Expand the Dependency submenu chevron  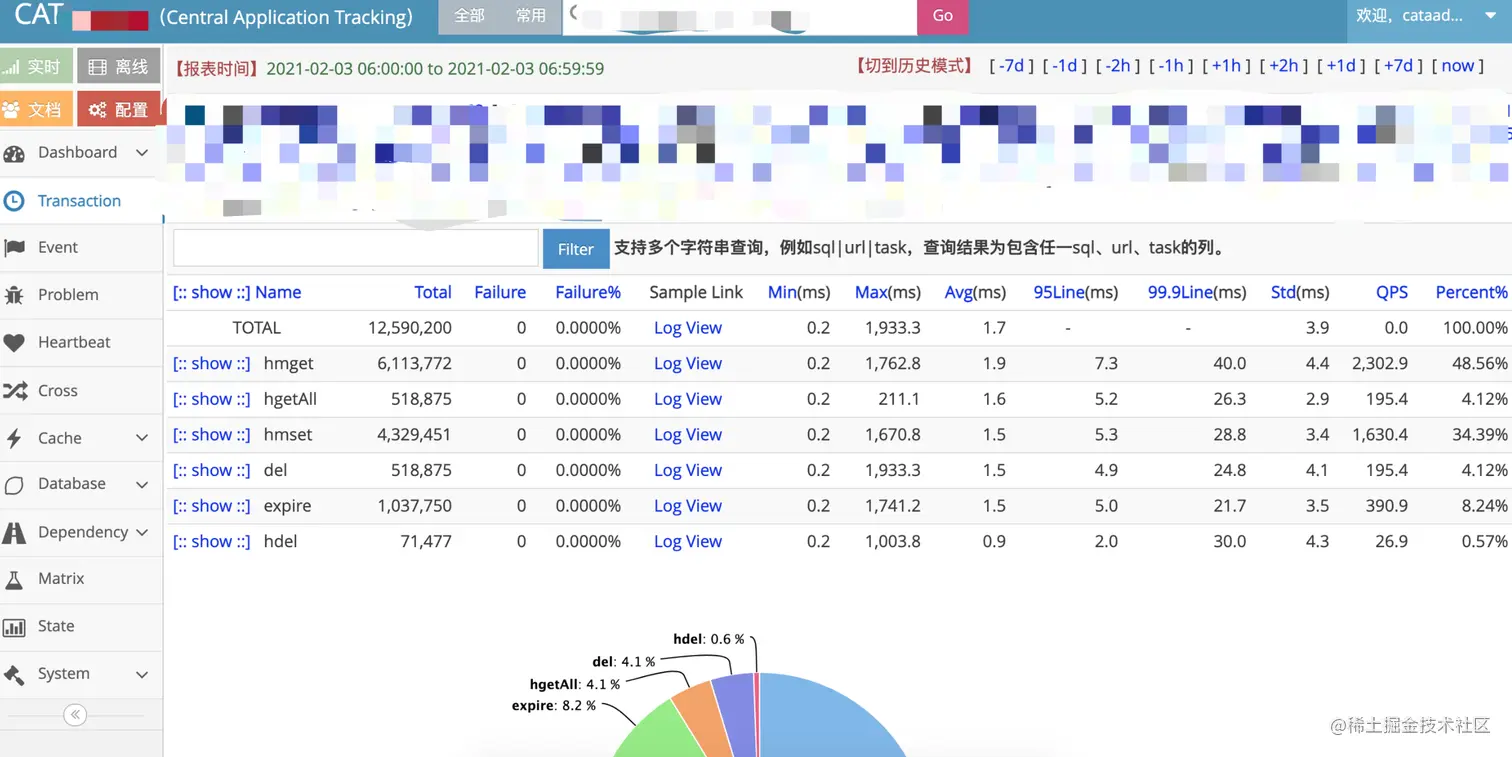tap(142, 532)
